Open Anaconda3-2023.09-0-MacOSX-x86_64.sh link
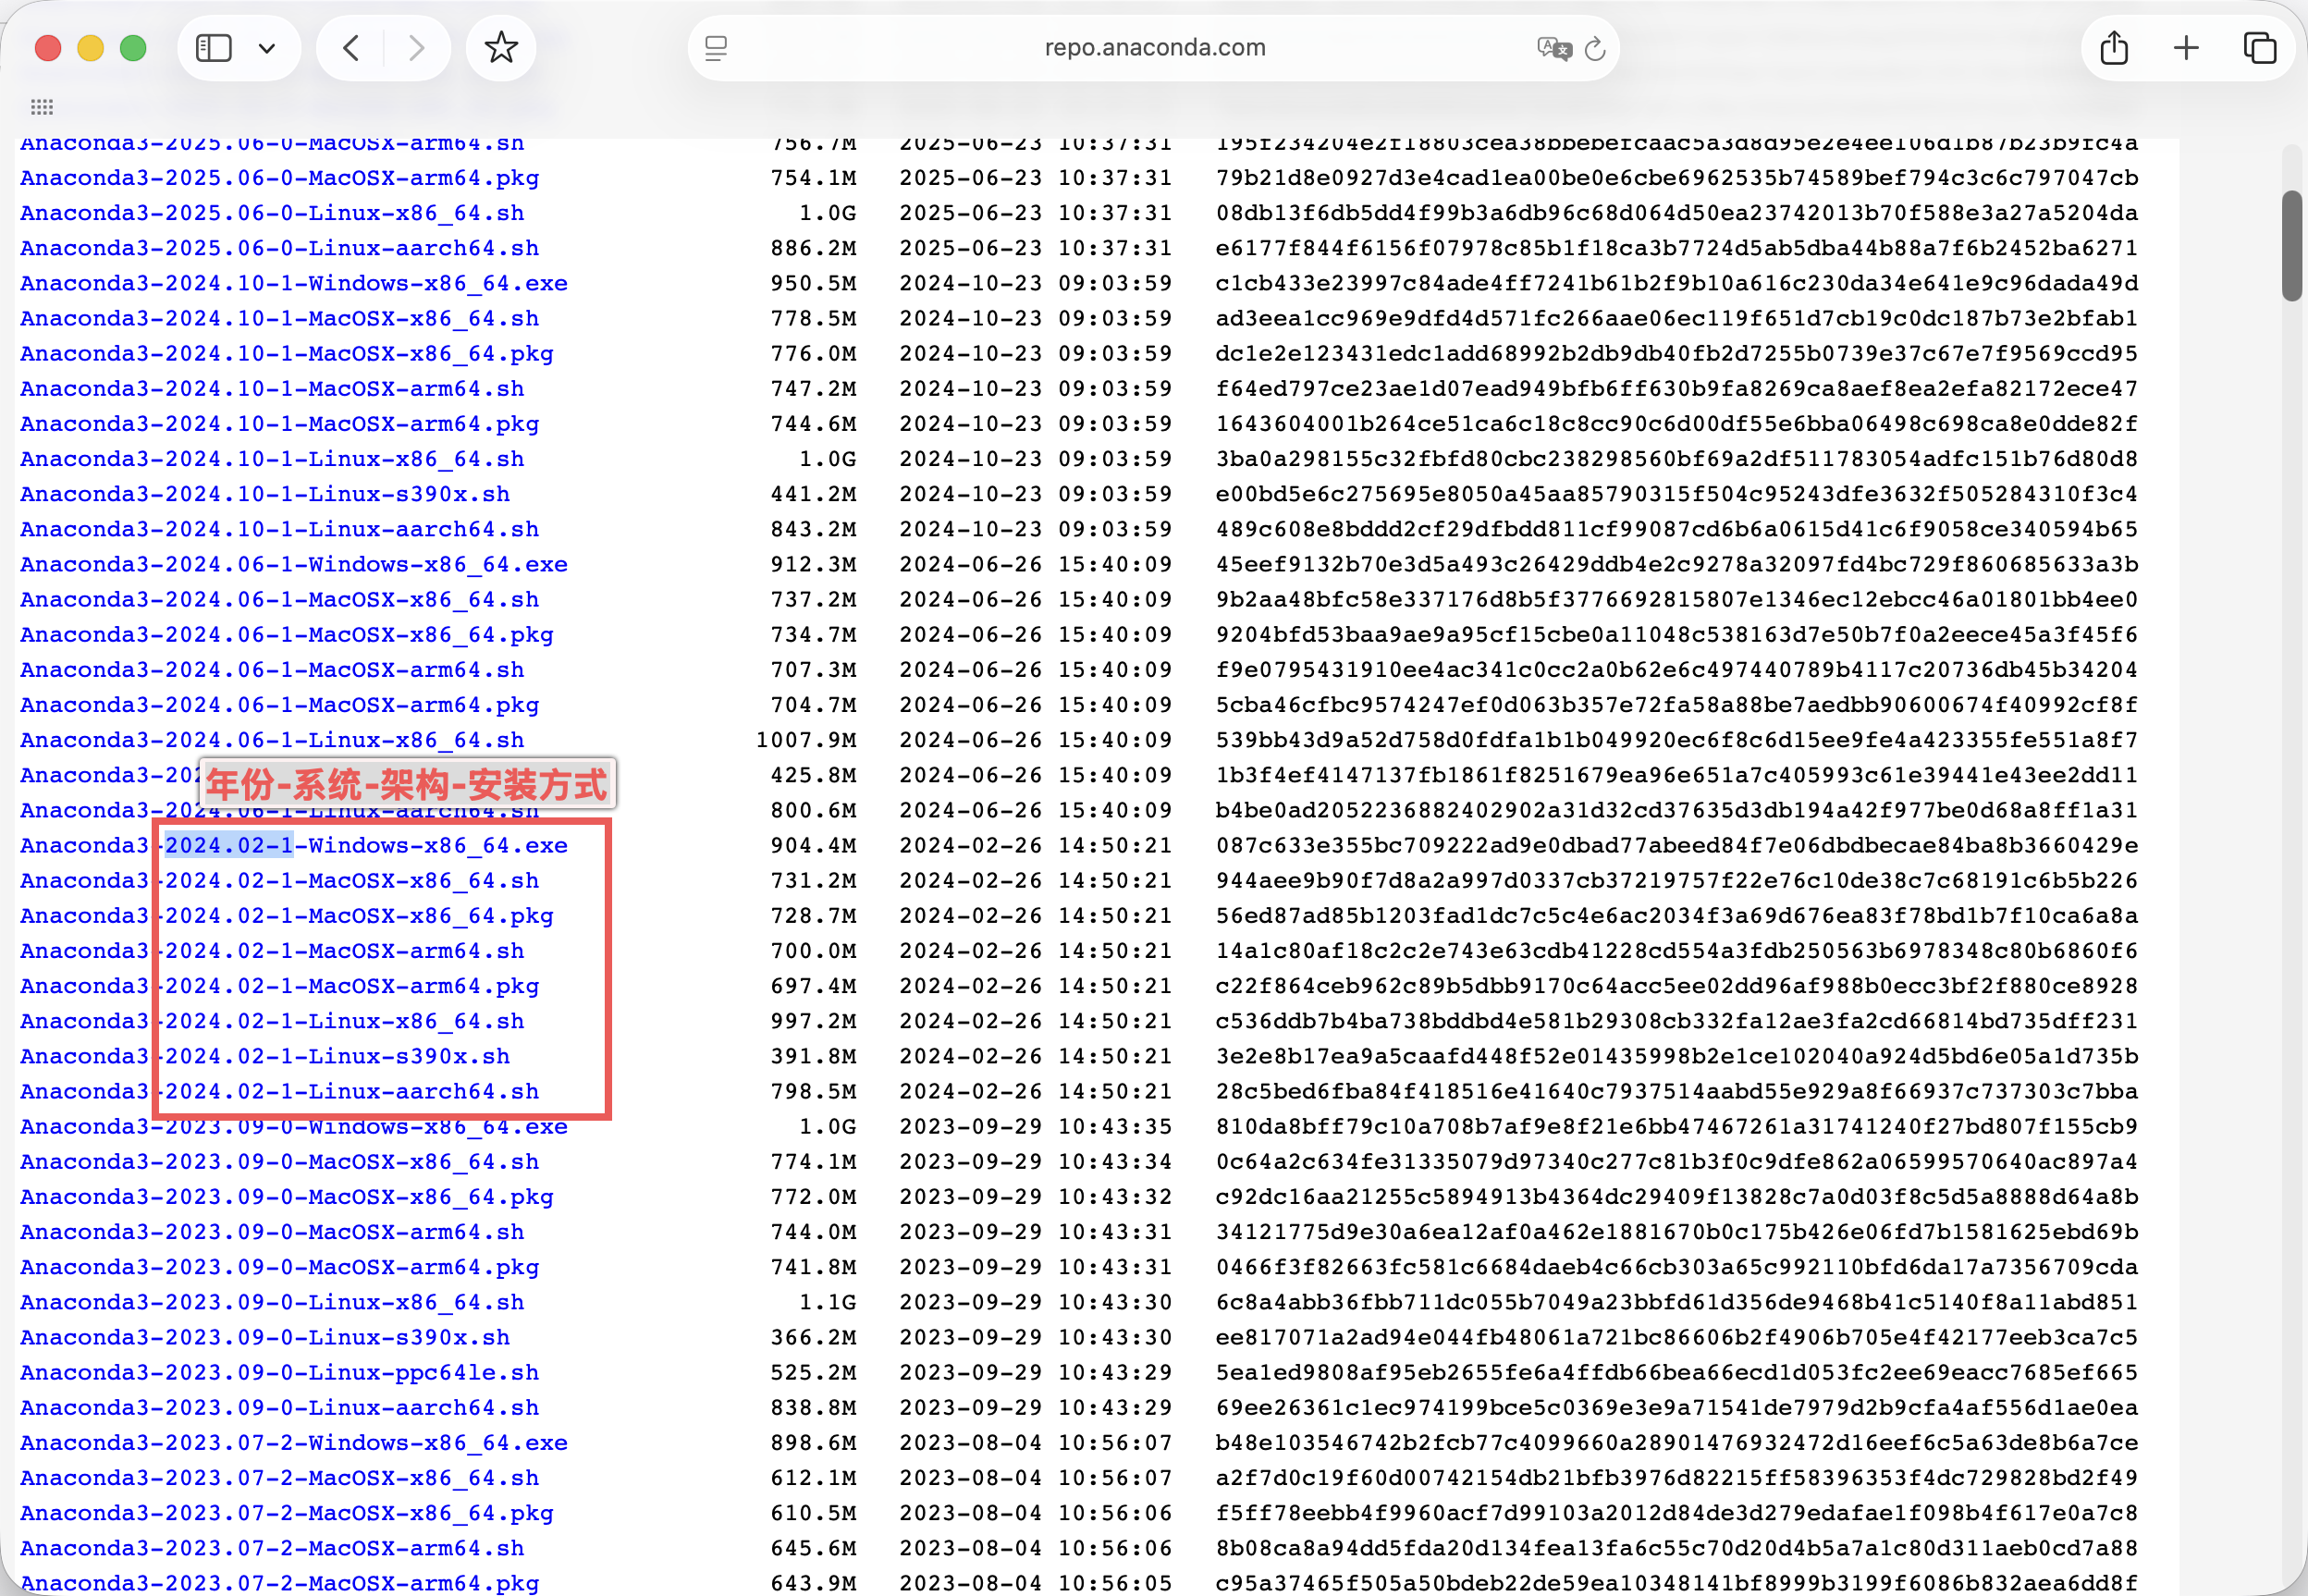This screenshot has width=2308, height=1596. (280, 1162)
